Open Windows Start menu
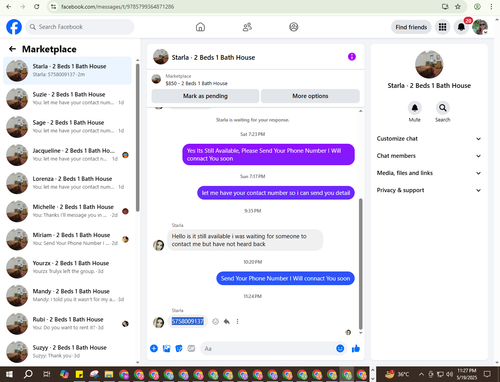The width and height of the screenshot is (500, 382). pos(9,374)
